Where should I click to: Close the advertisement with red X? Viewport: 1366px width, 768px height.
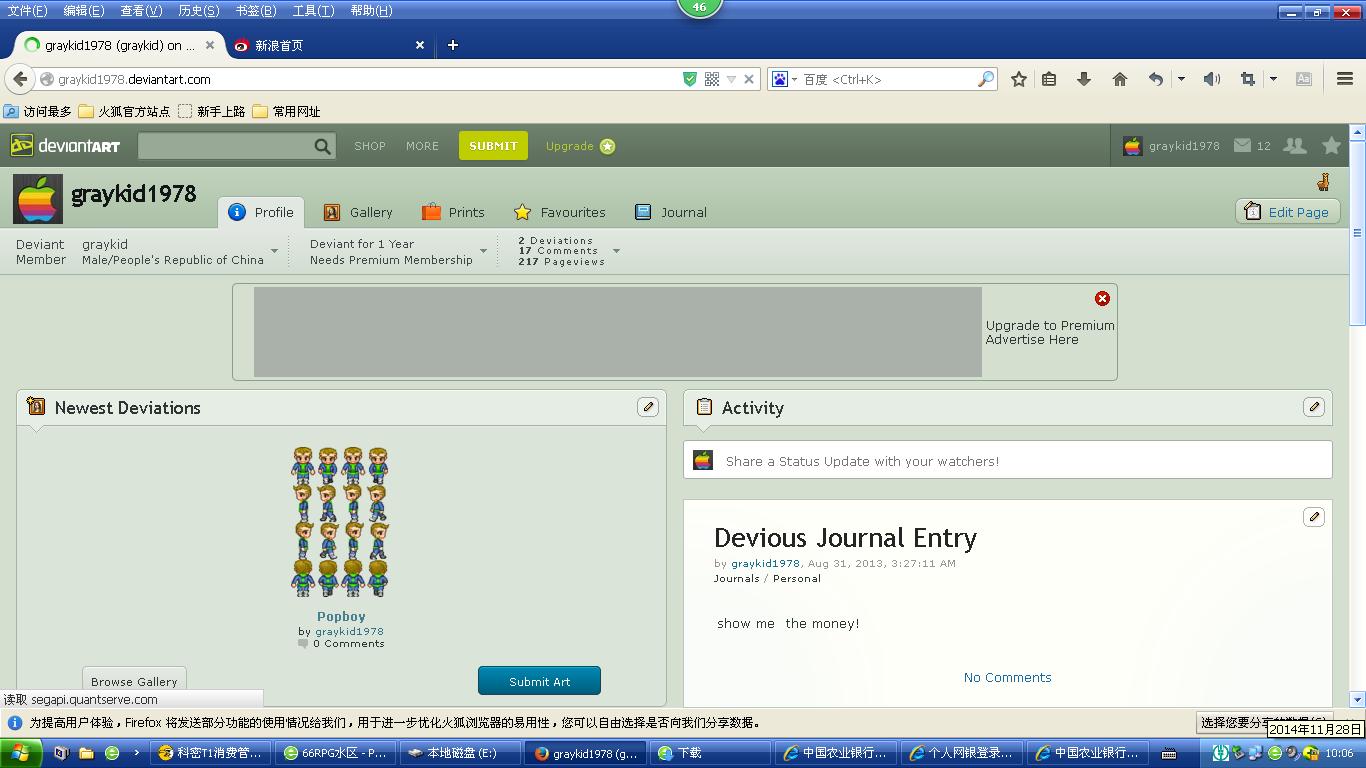click(1102, 298)
